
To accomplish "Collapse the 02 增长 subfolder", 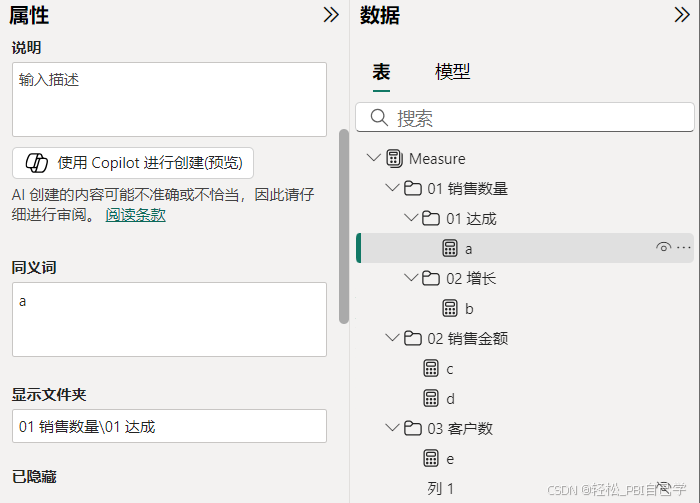I will [411, 277].
